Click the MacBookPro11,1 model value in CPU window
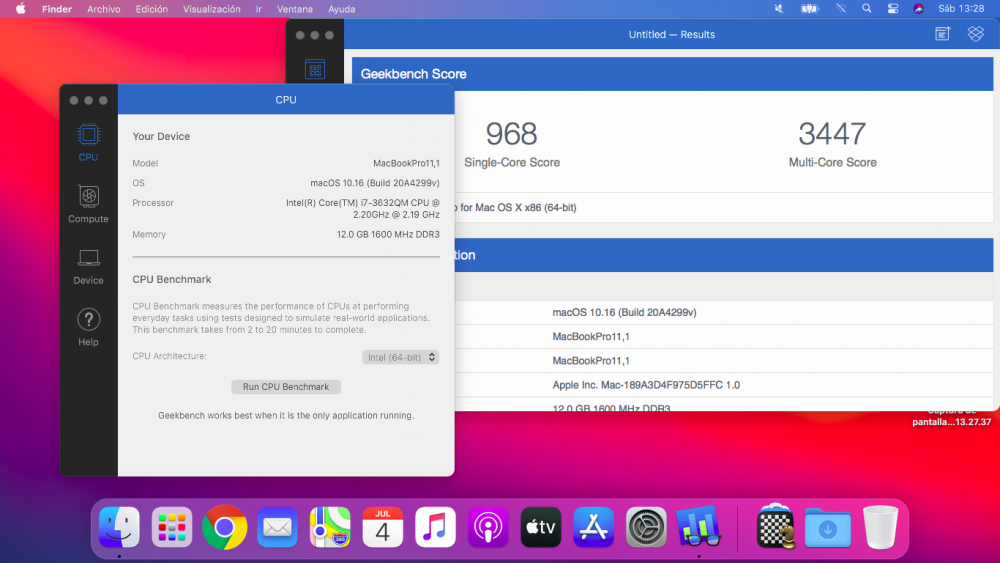This screenshot has height=563, width=1000. coord(406,163)
